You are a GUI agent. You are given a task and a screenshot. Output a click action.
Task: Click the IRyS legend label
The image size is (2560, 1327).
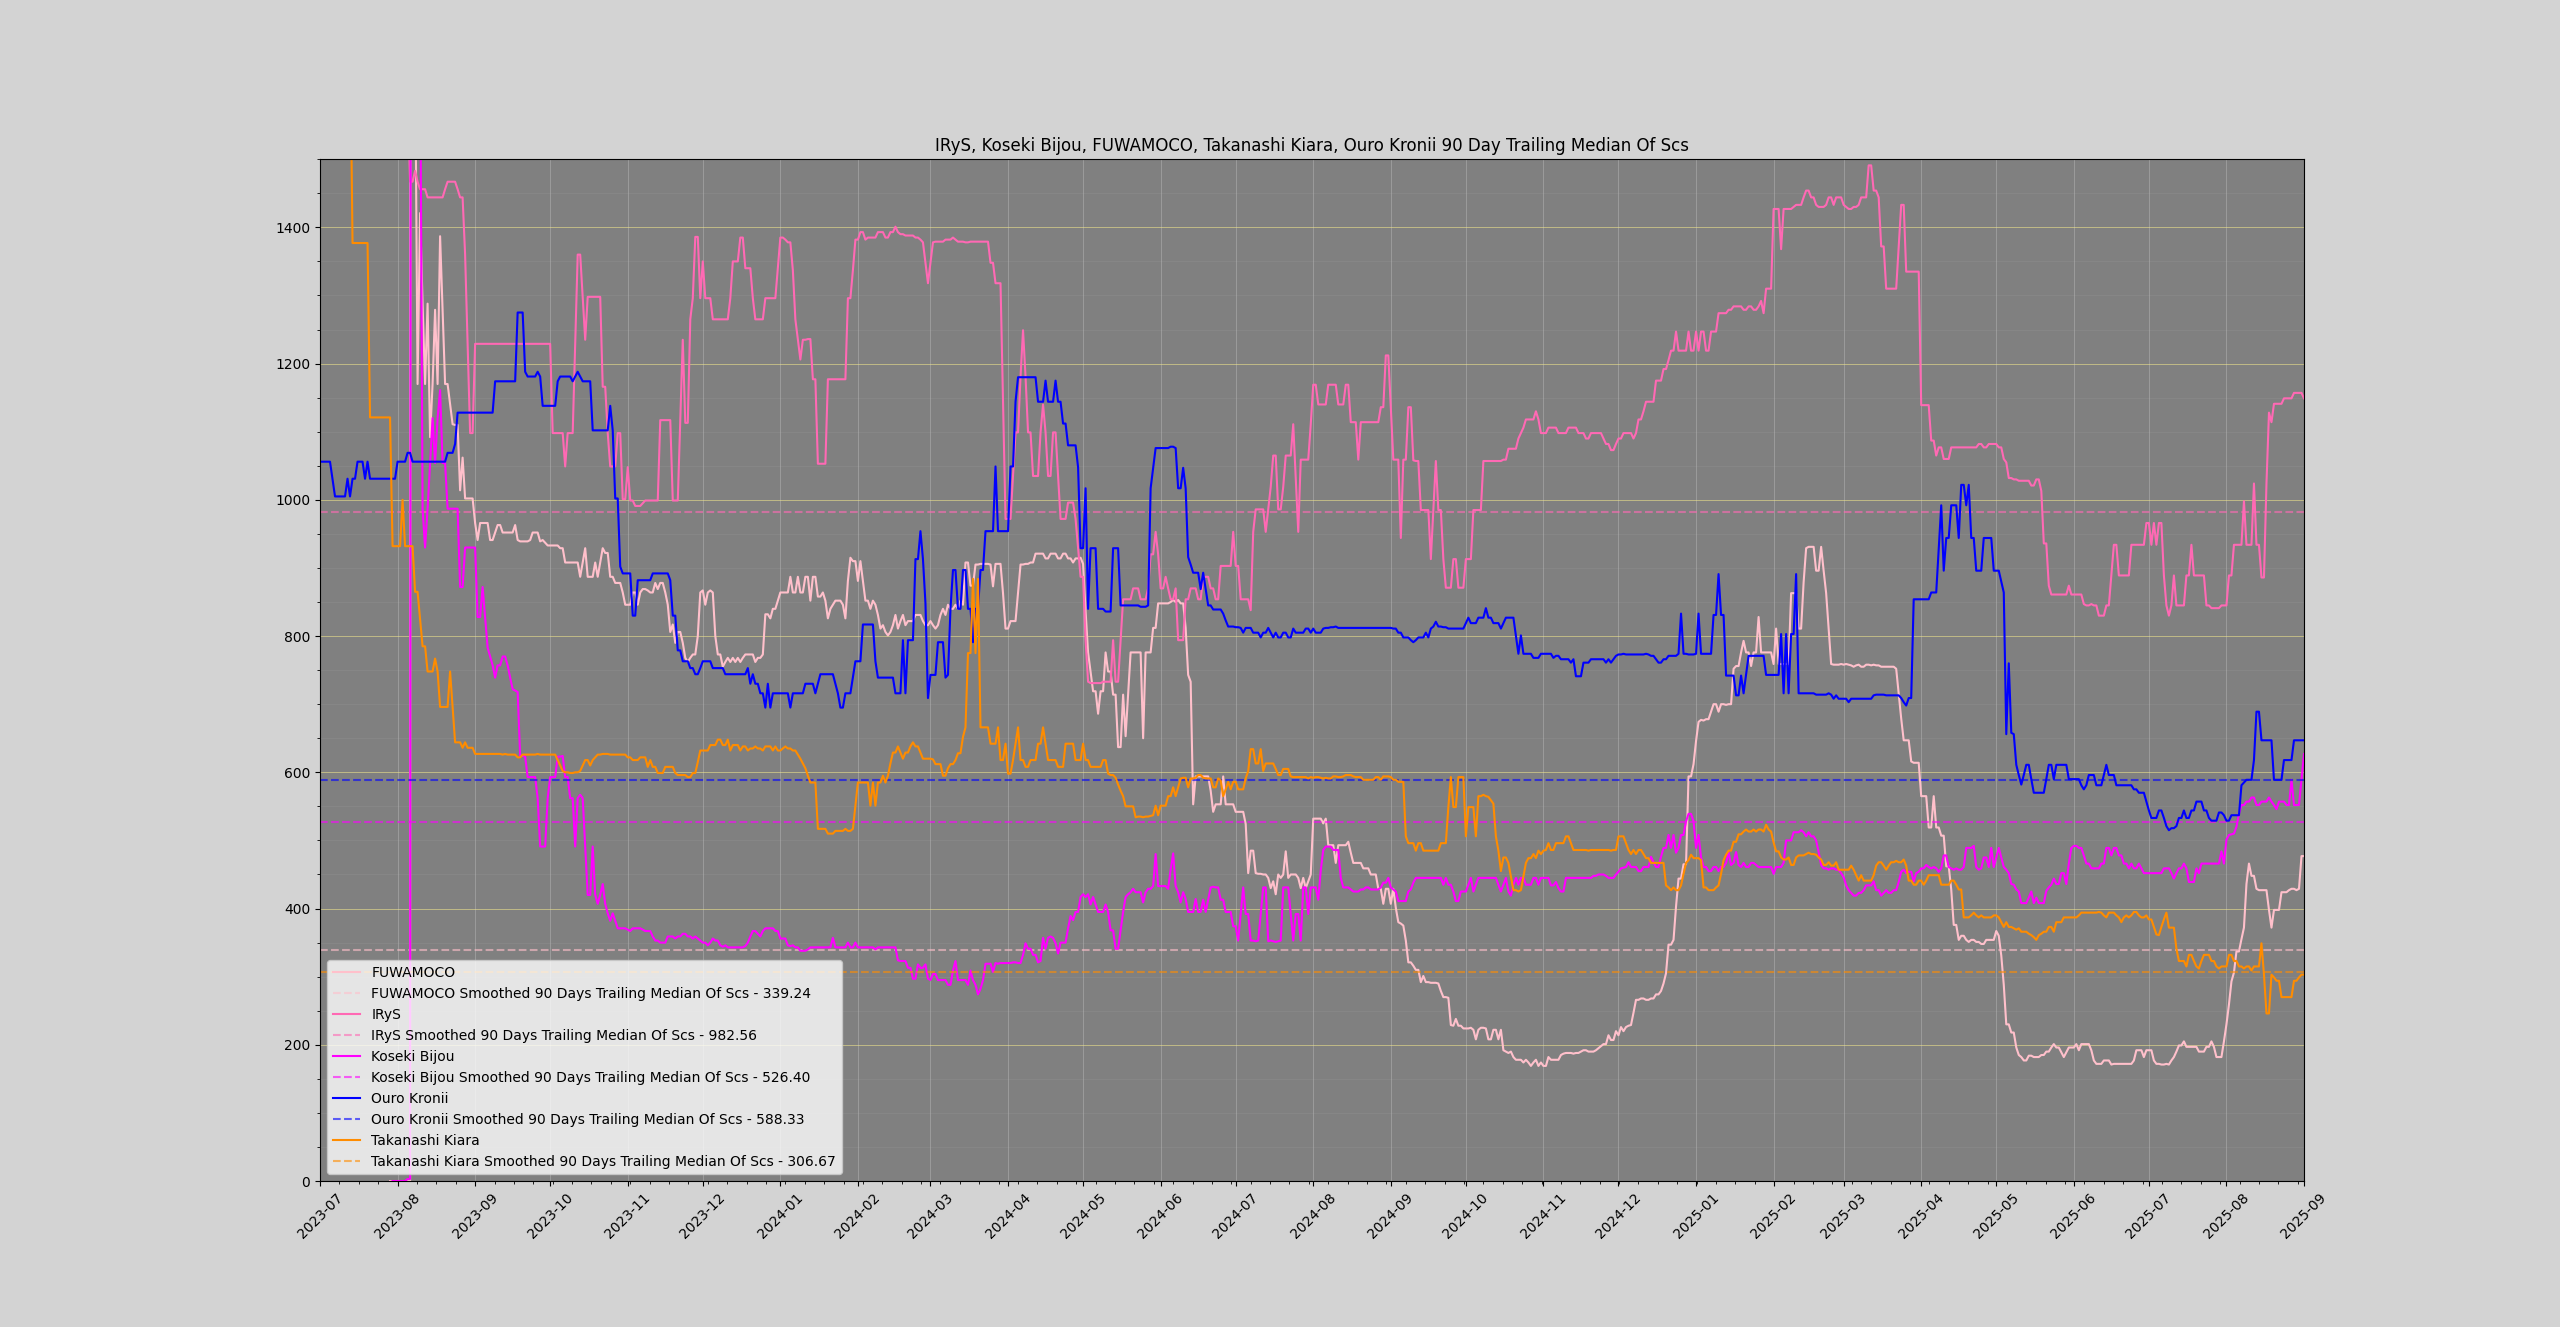point(385,1014)
